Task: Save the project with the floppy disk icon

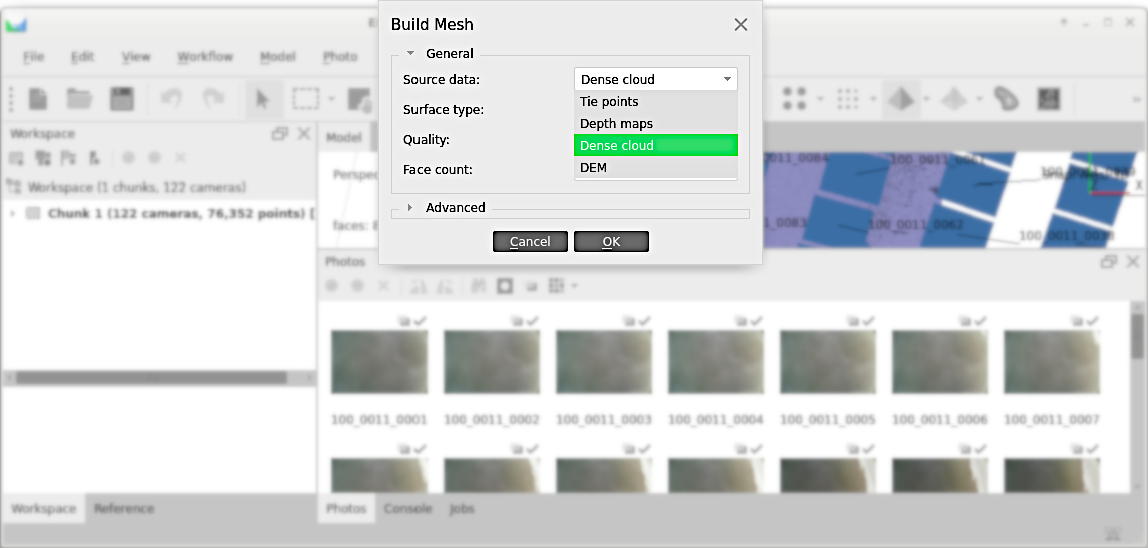Action: coord(122,98)
